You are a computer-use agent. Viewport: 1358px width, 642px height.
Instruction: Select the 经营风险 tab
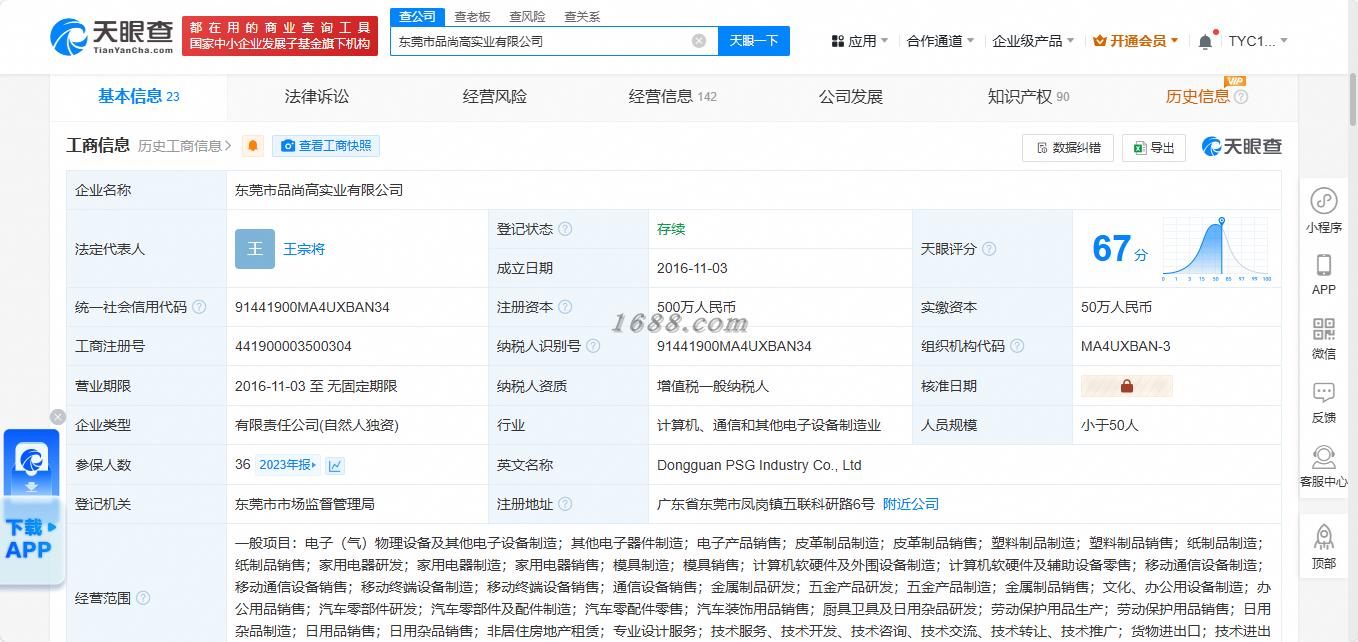495,97
